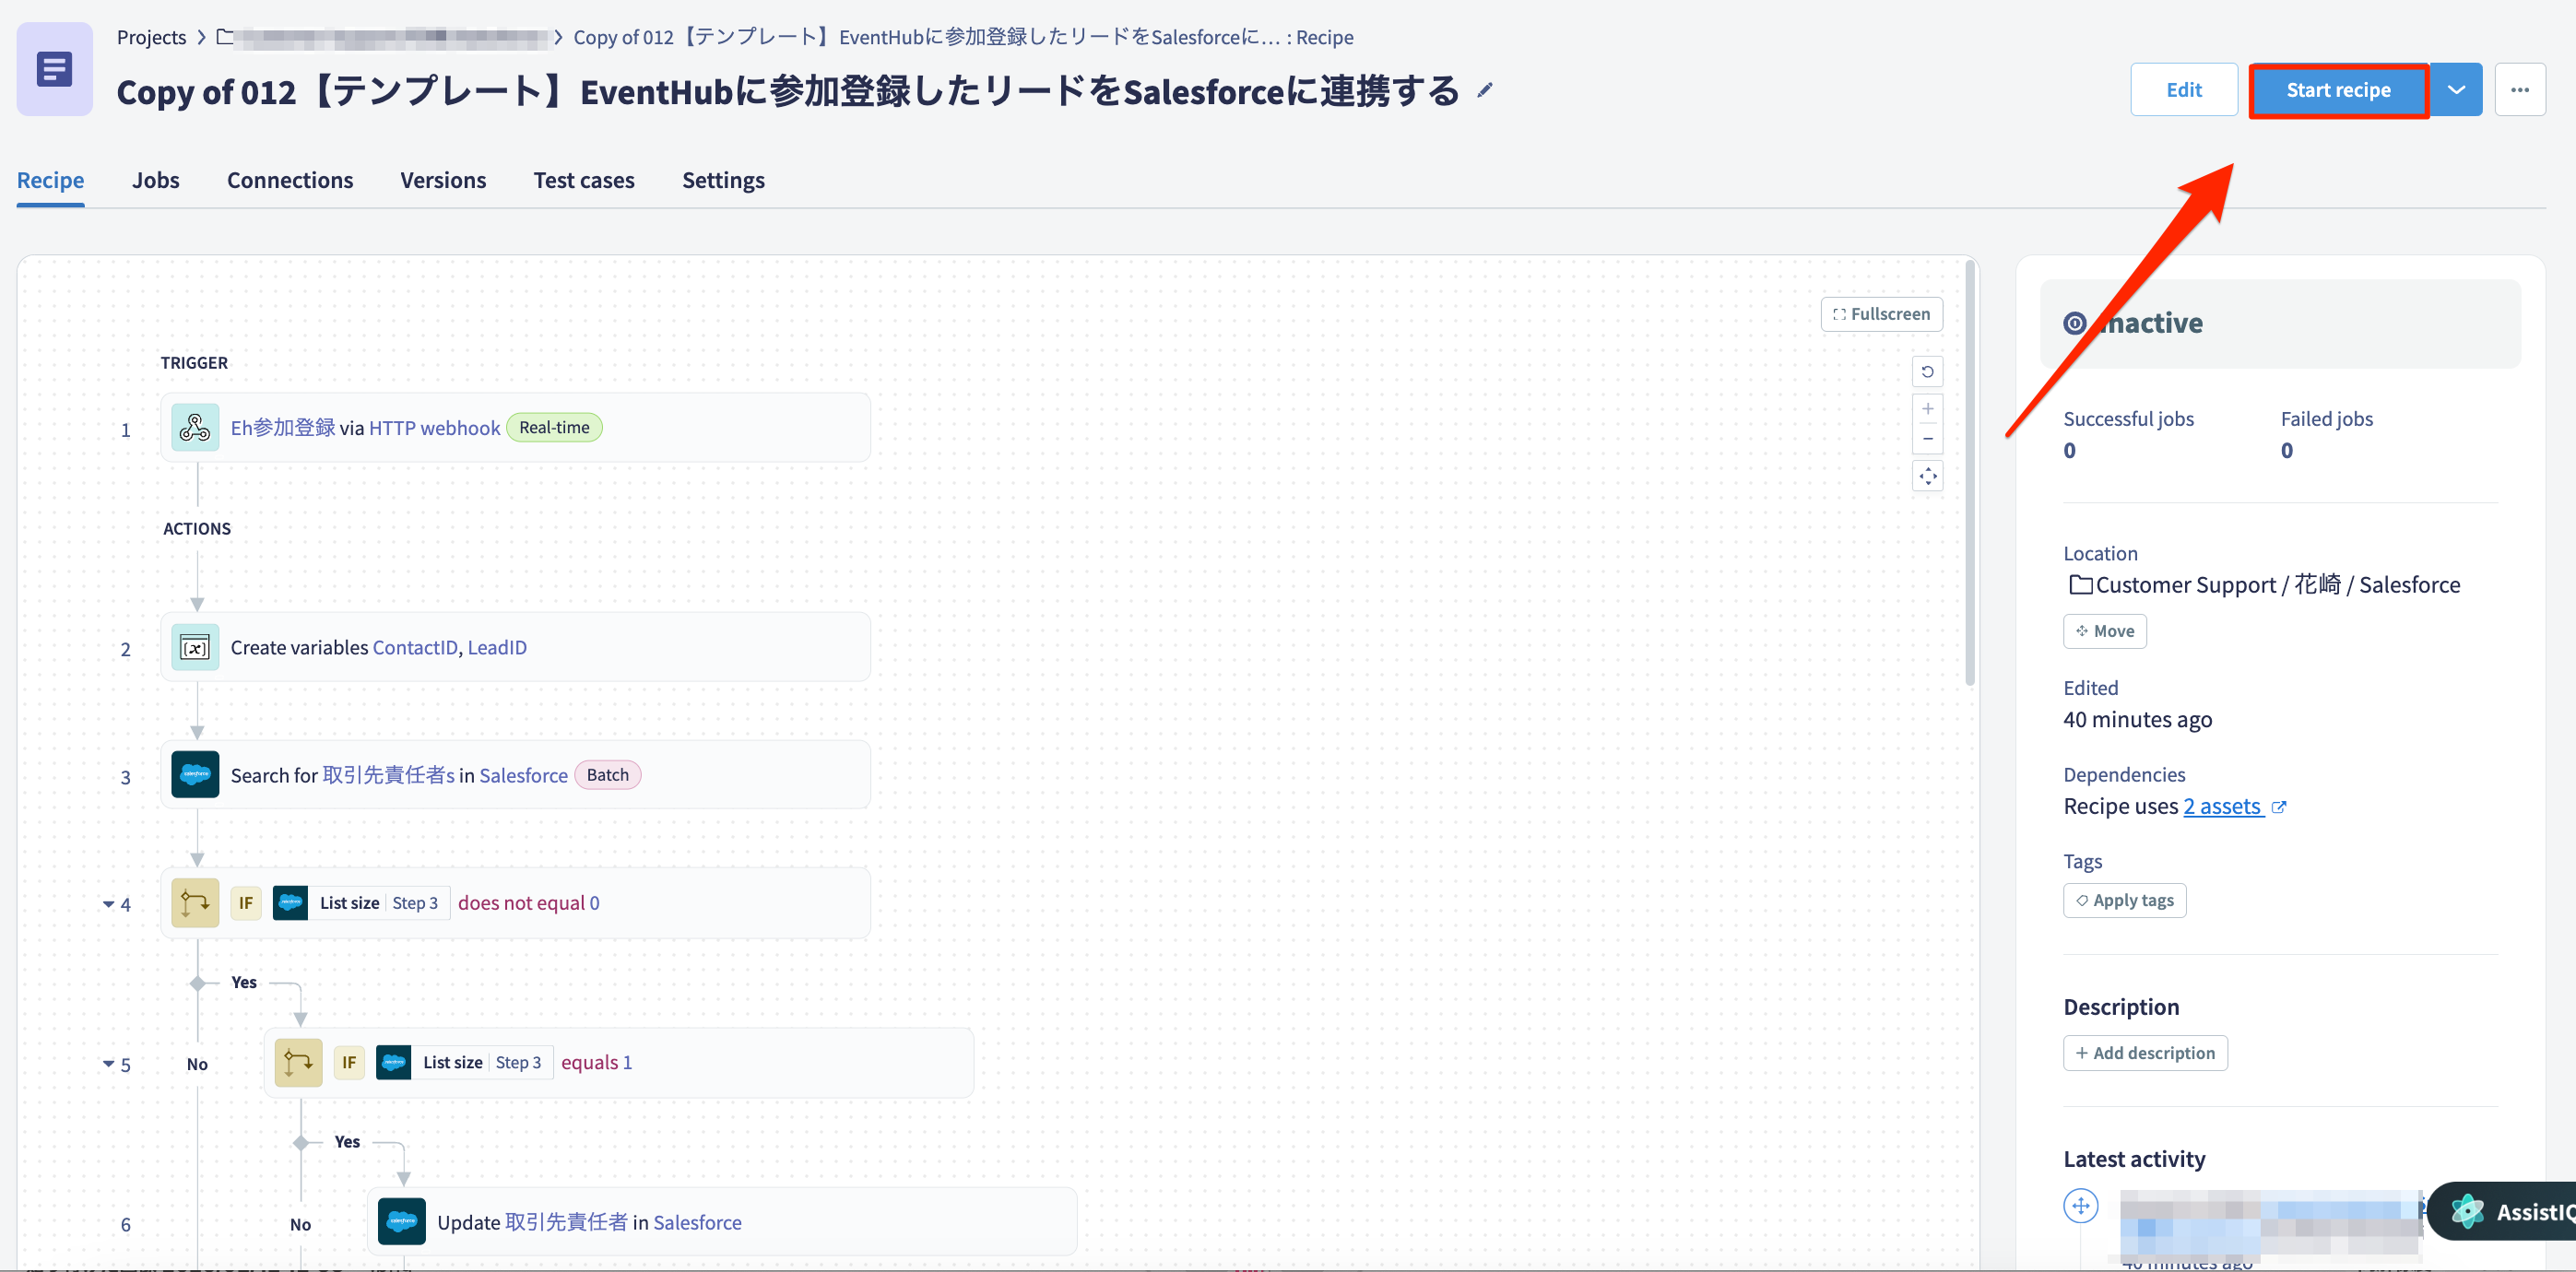The image size is (2576, 1272).
Task: Click the Add description button
Action: (x=2145, y=1053)
